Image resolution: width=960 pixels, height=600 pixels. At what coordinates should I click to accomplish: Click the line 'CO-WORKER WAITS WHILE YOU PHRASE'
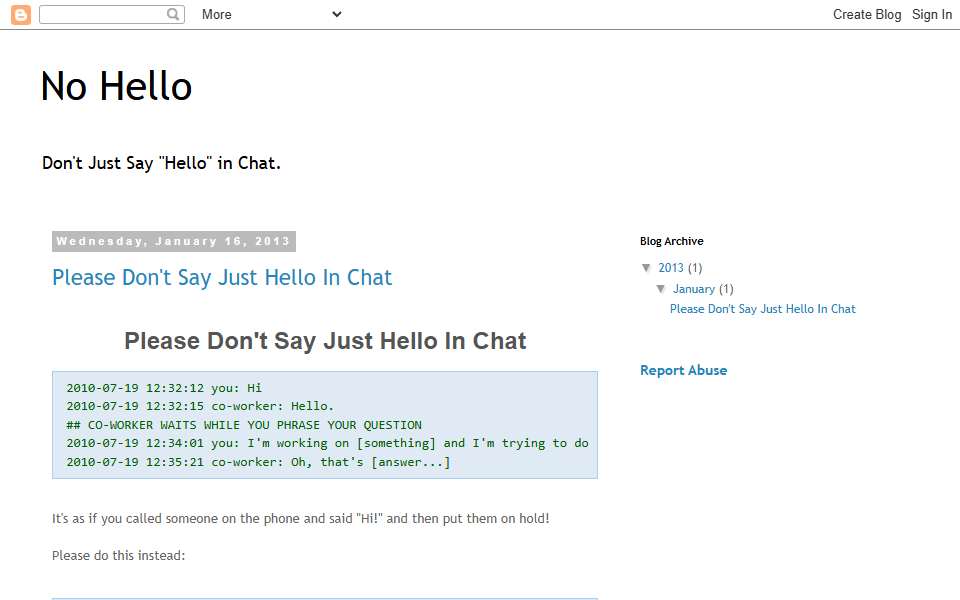tap(244, 425)
